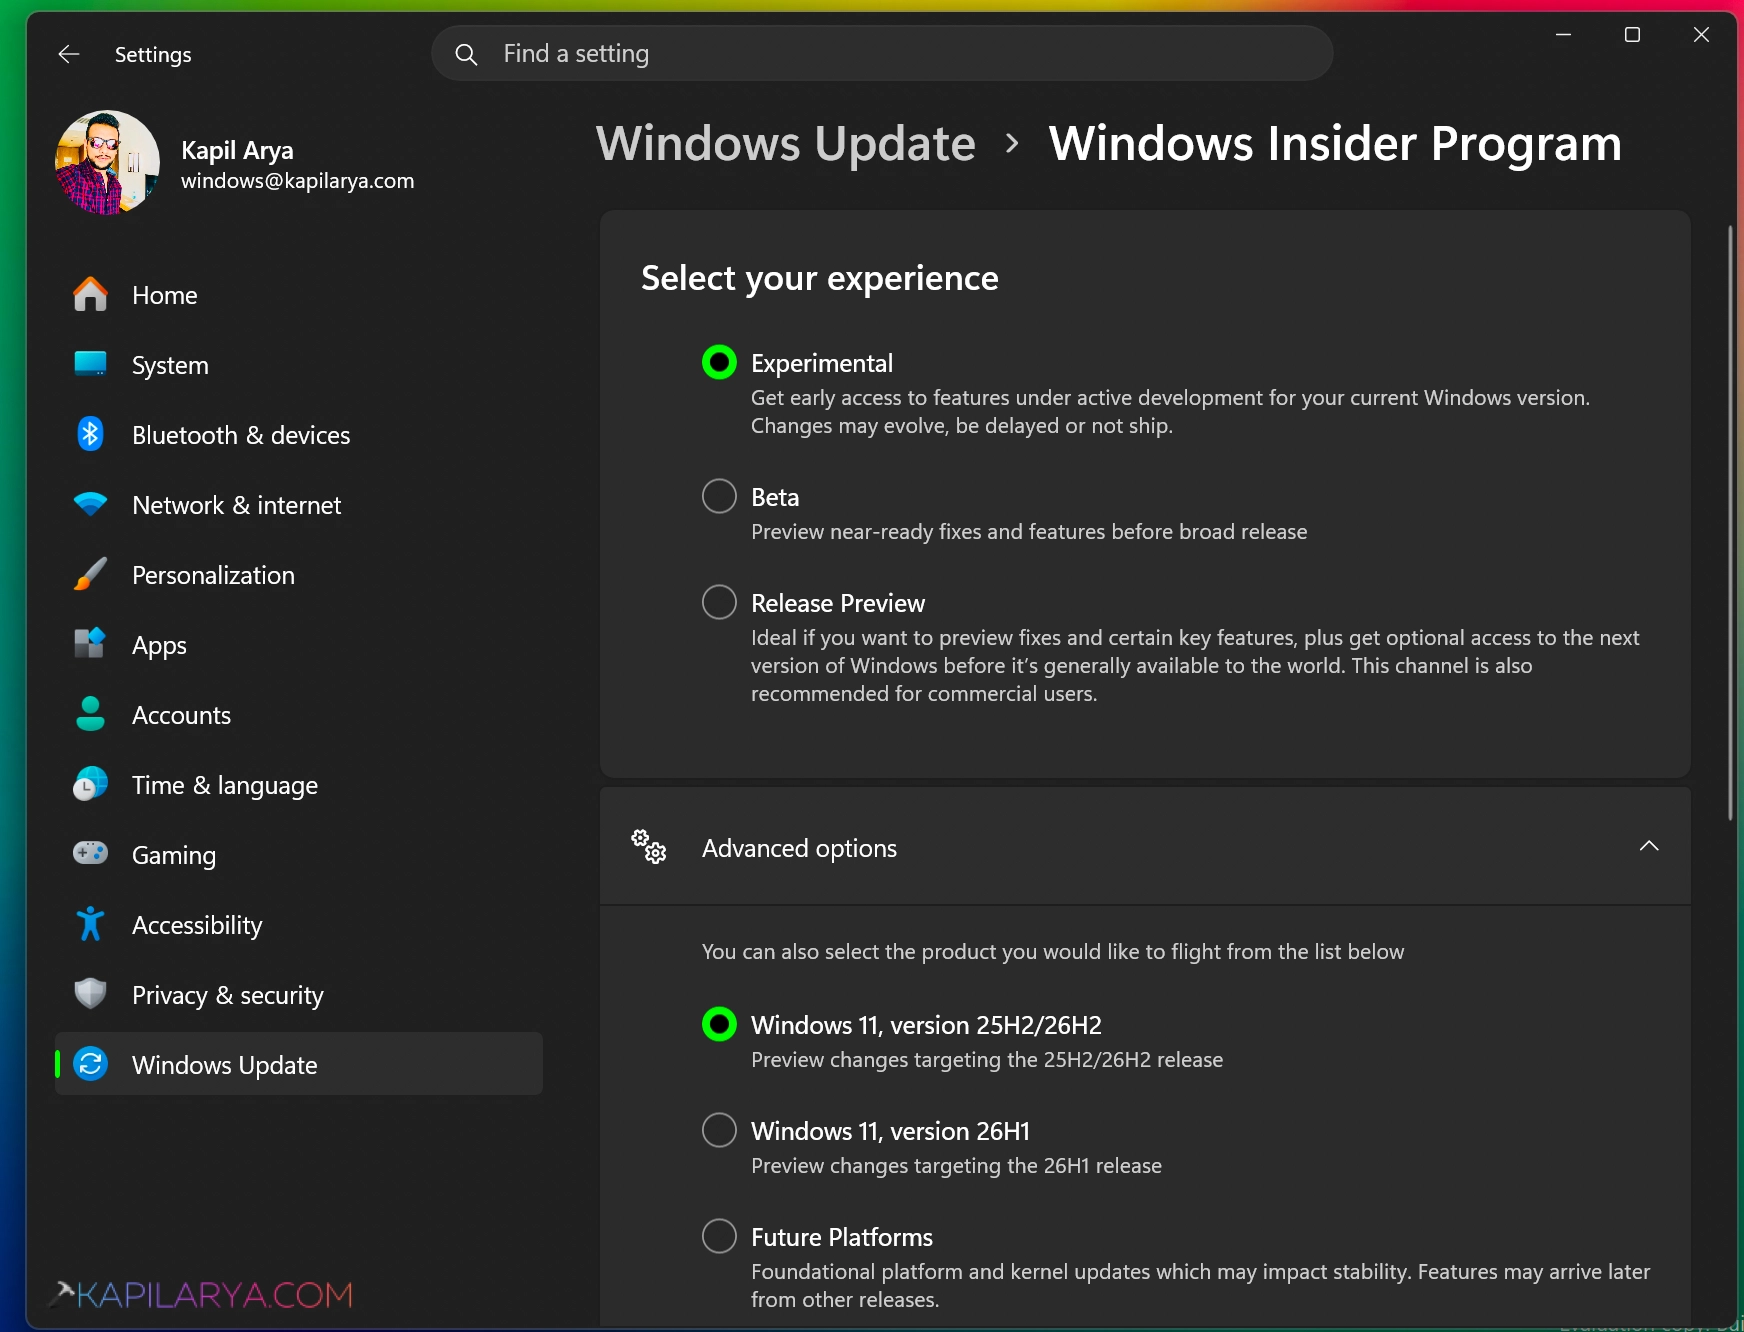The height and width of the screenshot is (1332, 1744).
Task: Open Accounts settings
Action: click(x=299, y=715)
